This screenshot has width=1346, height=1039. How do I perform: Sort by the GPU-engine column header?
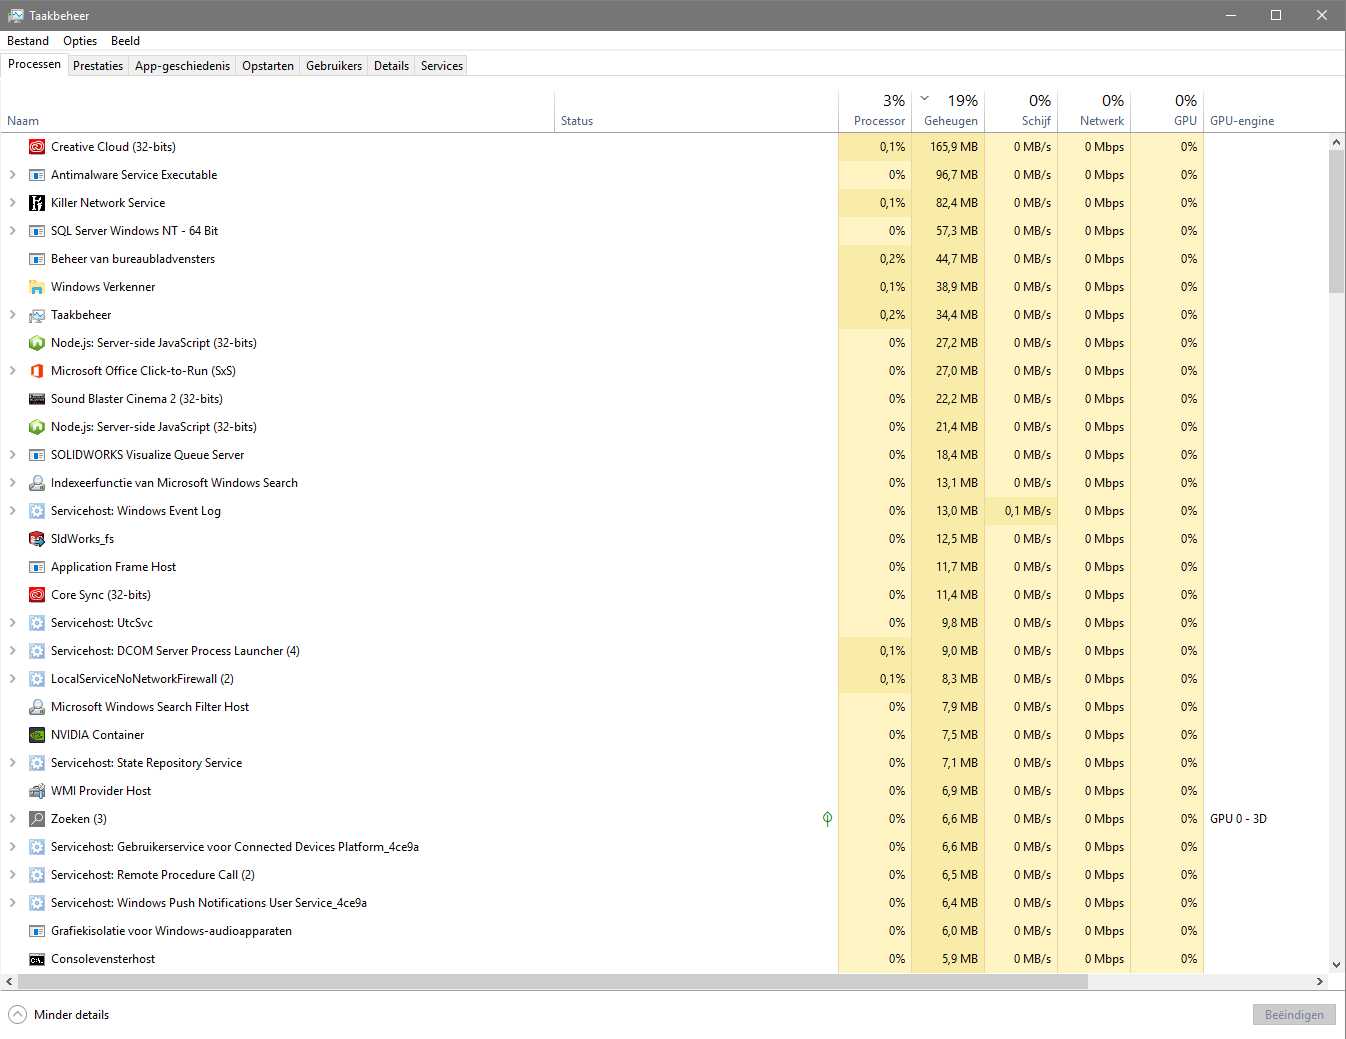coord(1265,112)
